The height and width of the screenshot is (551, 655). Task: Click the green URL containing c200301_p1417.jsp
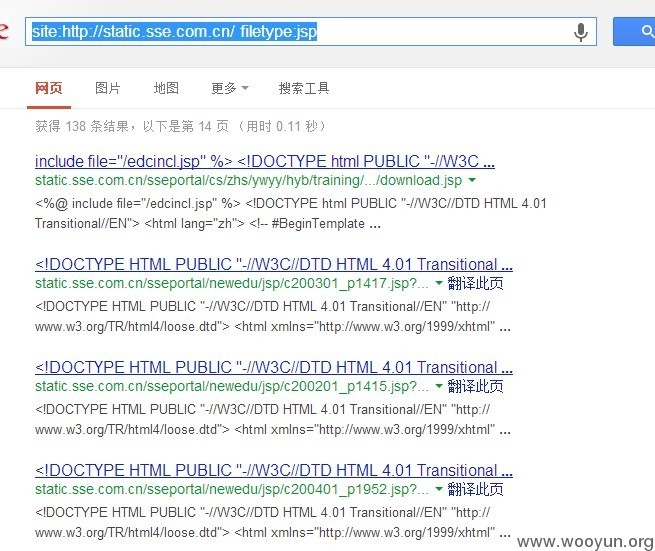232,283
